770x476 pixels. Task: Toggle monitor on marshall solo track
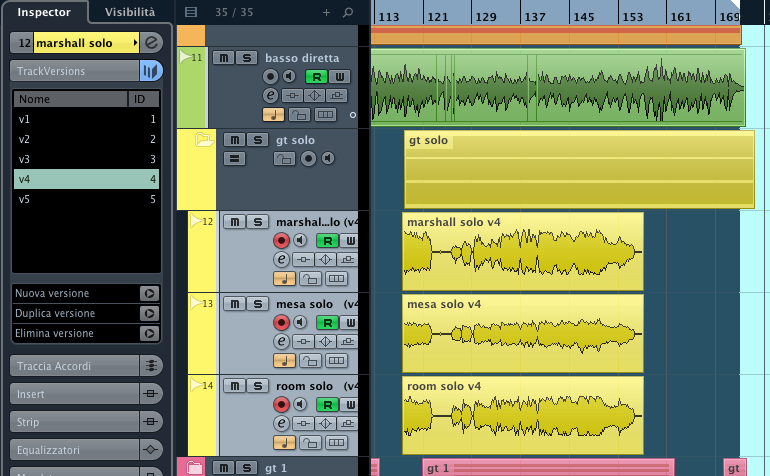[x=300, y=241]
